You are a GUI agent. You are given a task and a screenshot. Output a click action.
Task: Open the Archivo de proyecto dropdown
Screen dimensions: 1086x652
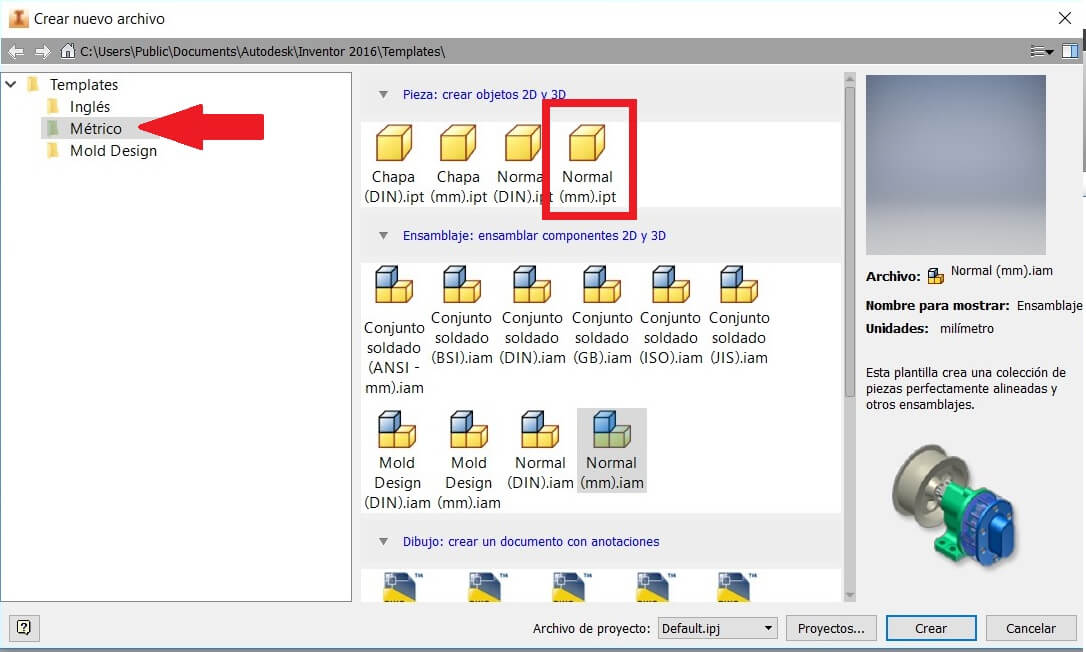[x=718, y=628]
